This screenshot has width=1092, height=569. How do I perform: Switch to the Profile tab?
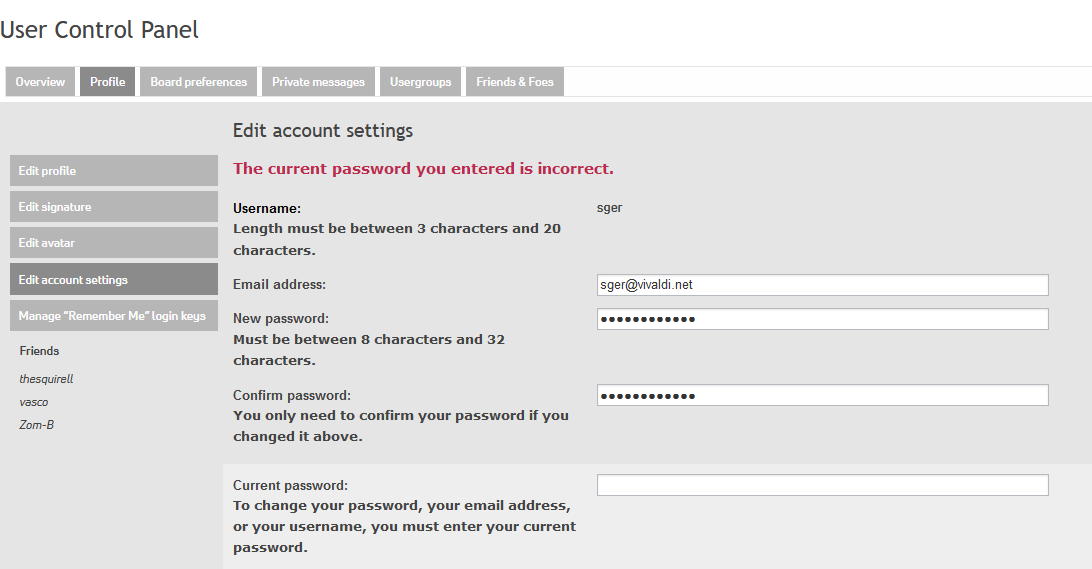tap(107, 82)
